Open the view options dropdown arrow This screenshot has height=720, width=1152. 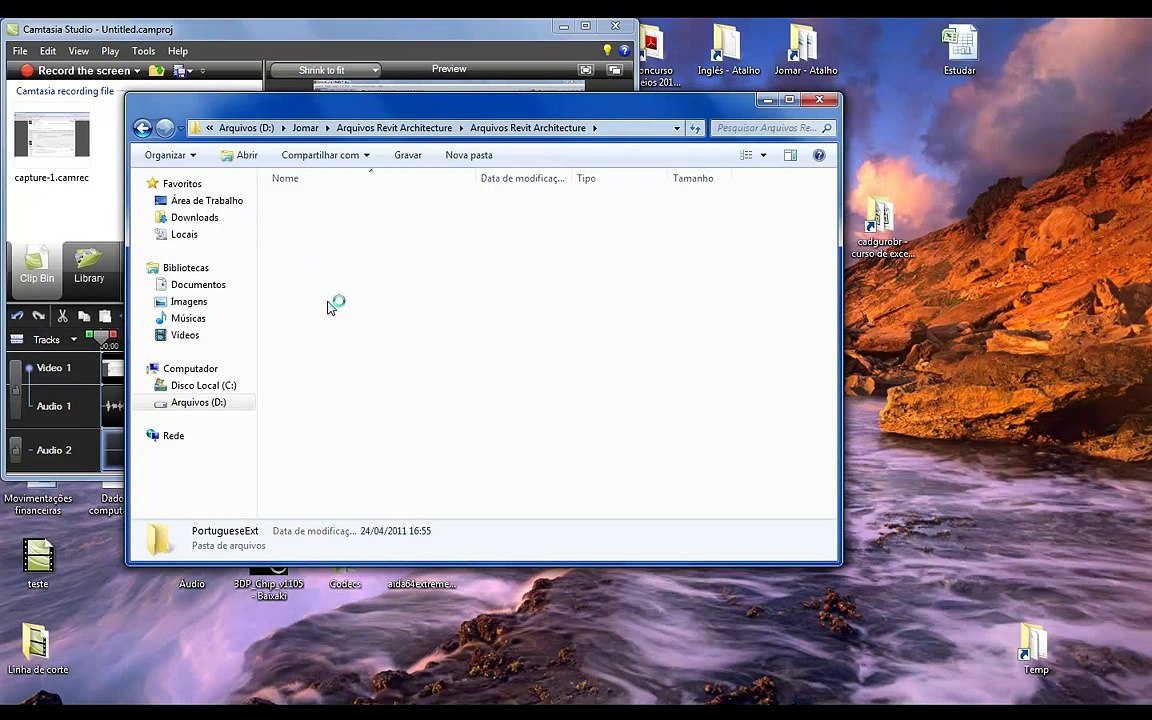(x=763, y=155)
